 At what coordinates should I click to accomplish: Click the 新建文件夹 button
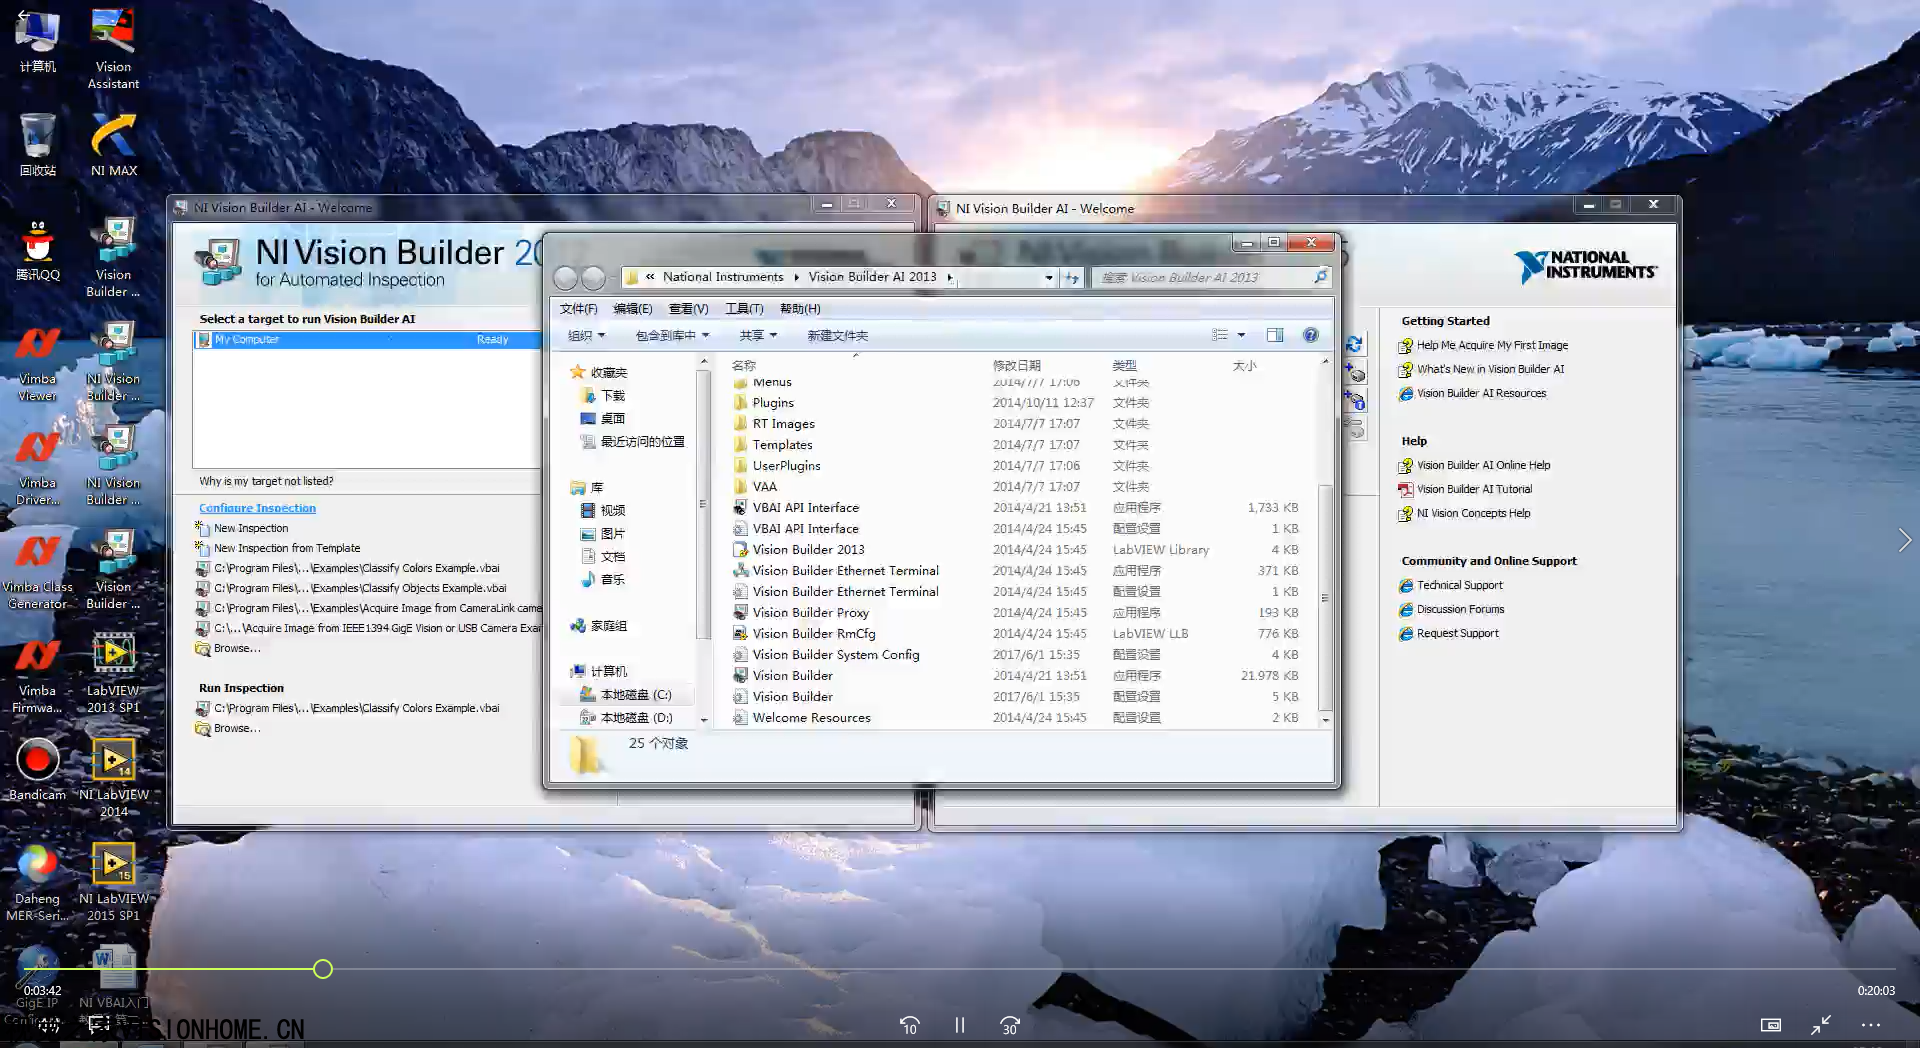(x=837, y=336)
